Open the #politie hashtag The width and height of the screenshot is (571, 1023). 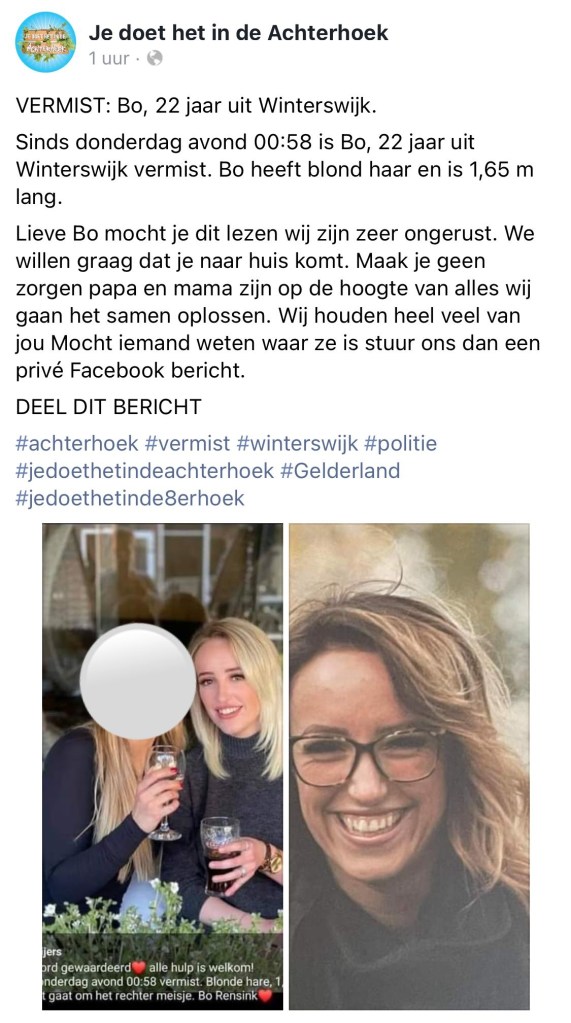pyautogui.click(x=400, y=444)
